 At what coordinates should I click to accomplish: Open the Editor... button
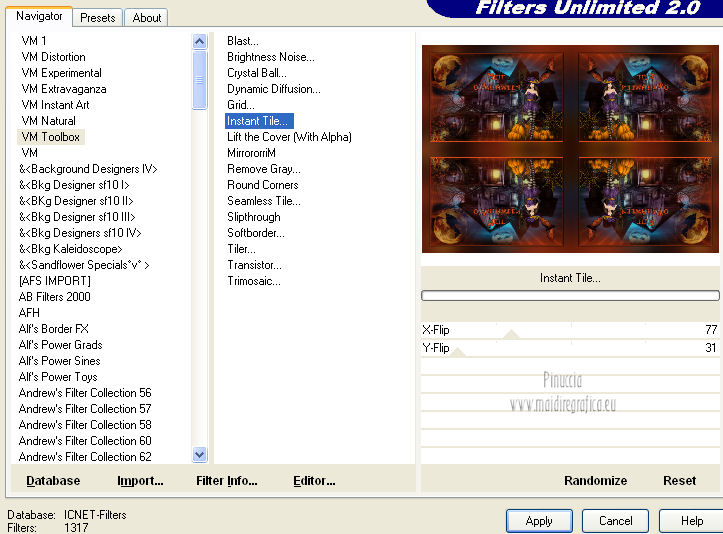coord(314,481)
